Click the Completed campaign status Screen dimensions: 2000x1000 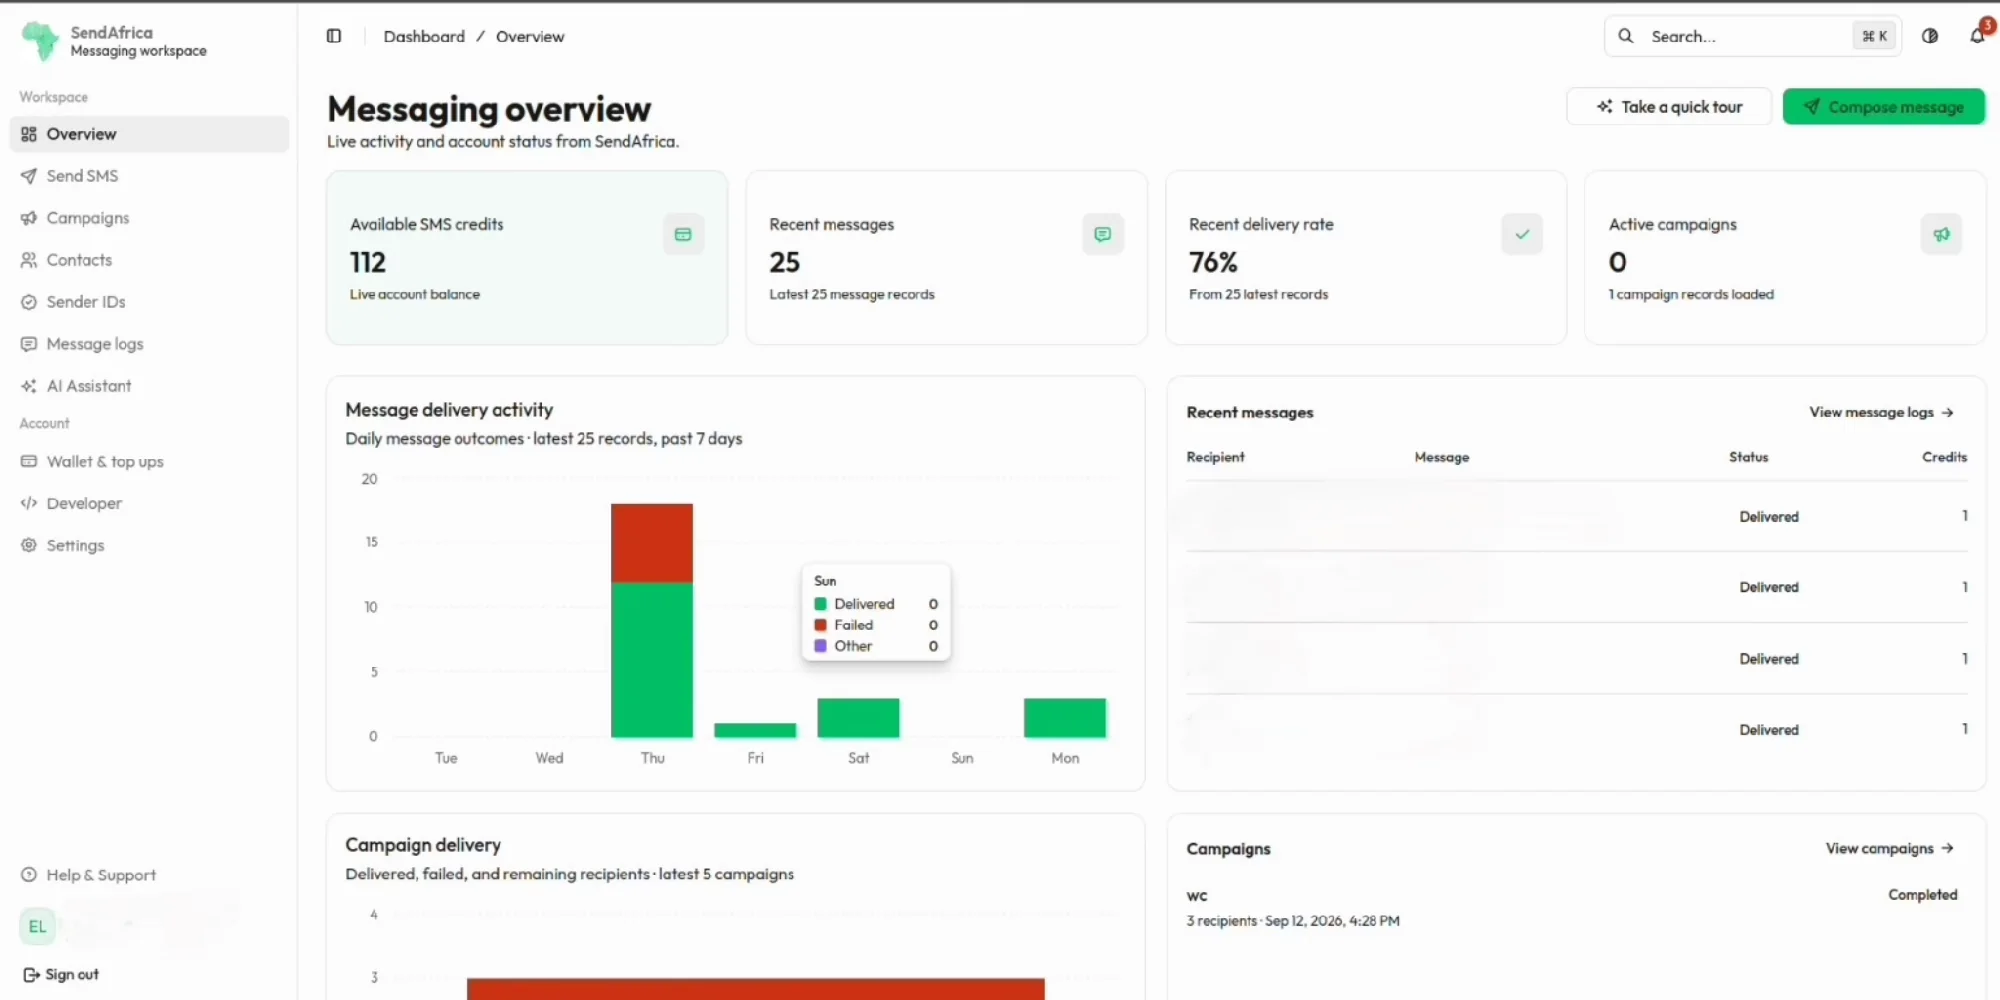[x=1922, y=895]
